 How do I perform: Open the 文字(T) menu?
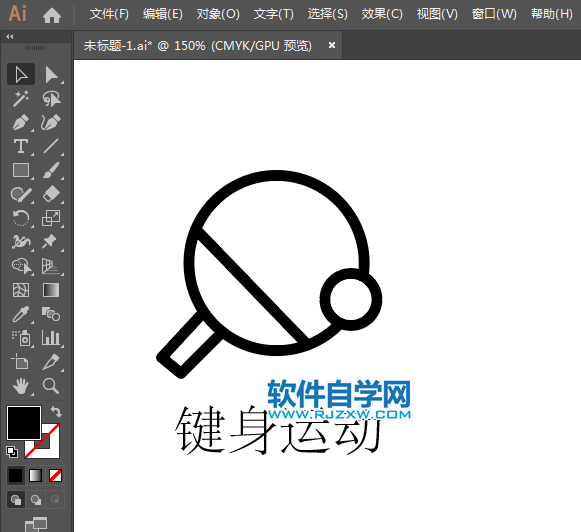pos(273,14)
